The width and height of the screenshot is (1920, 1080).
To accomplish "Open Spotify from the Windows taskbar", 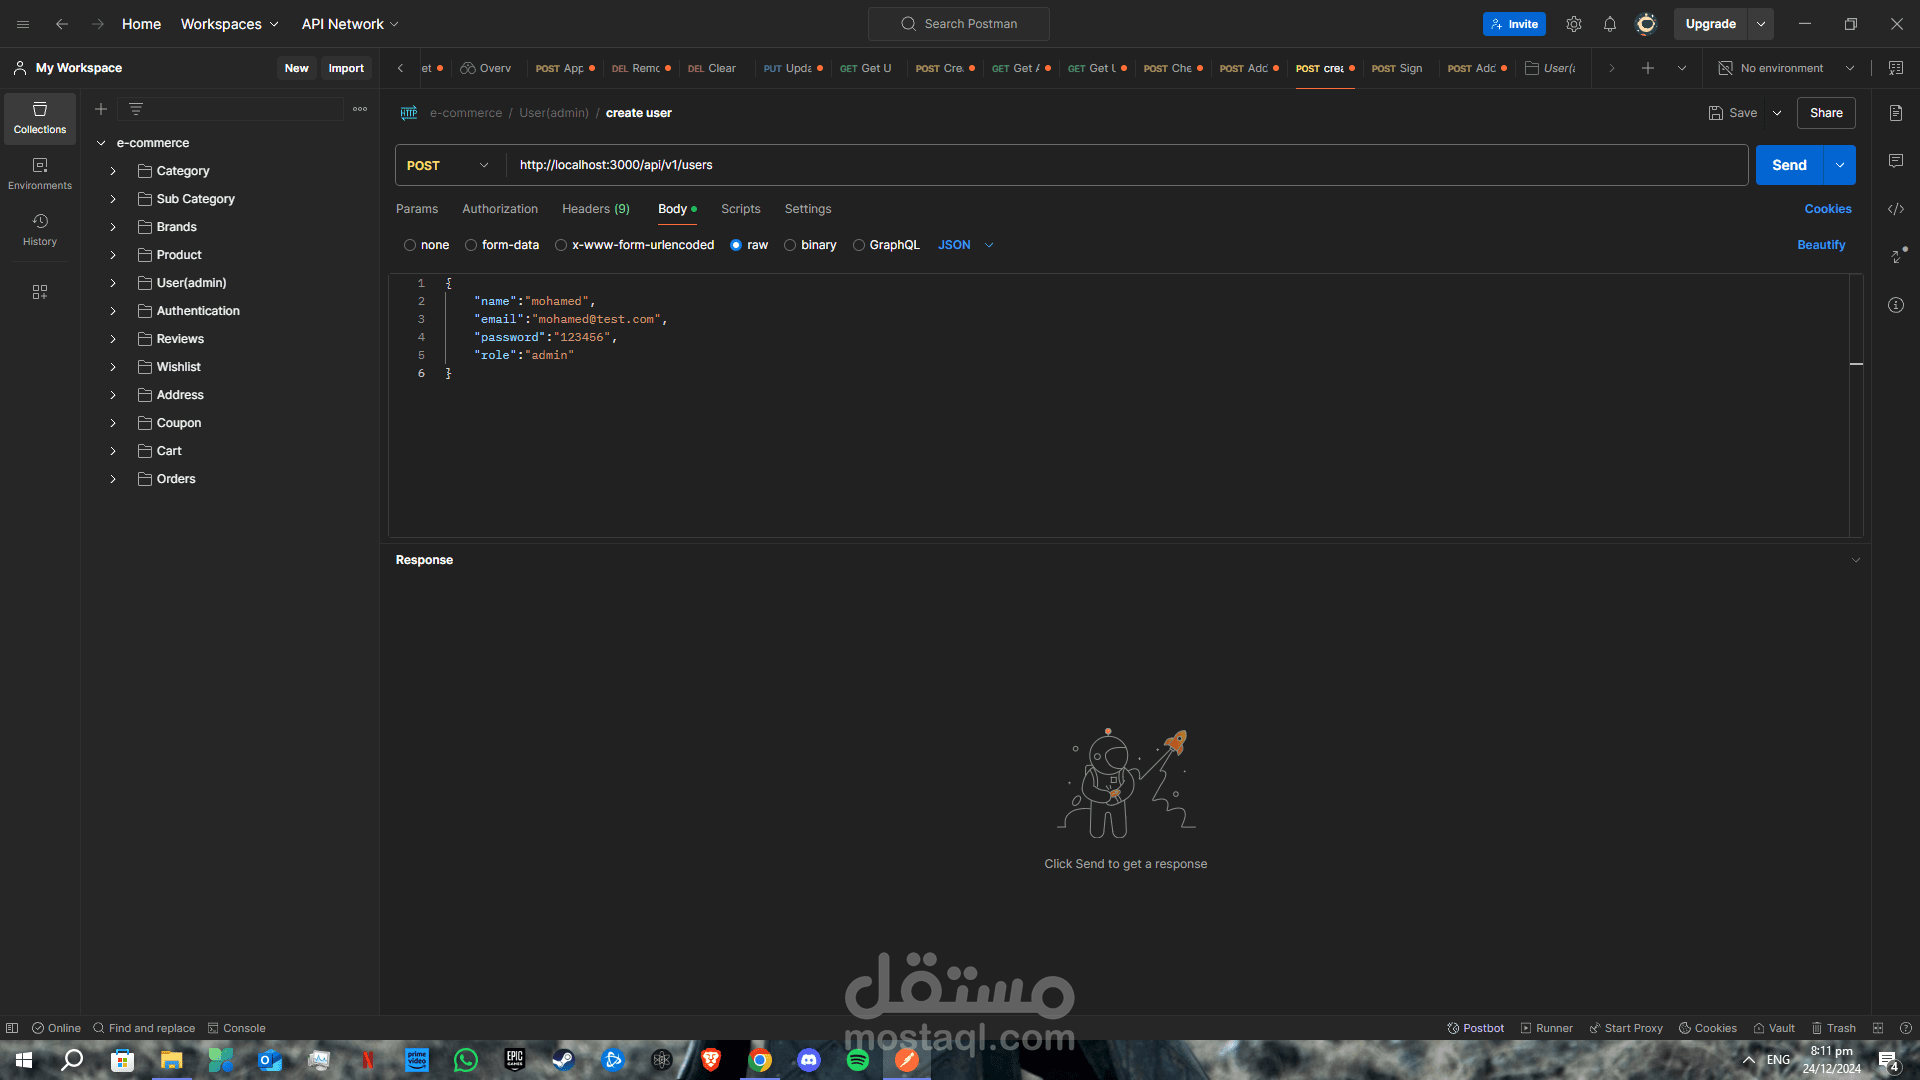I will [858, 1060].
